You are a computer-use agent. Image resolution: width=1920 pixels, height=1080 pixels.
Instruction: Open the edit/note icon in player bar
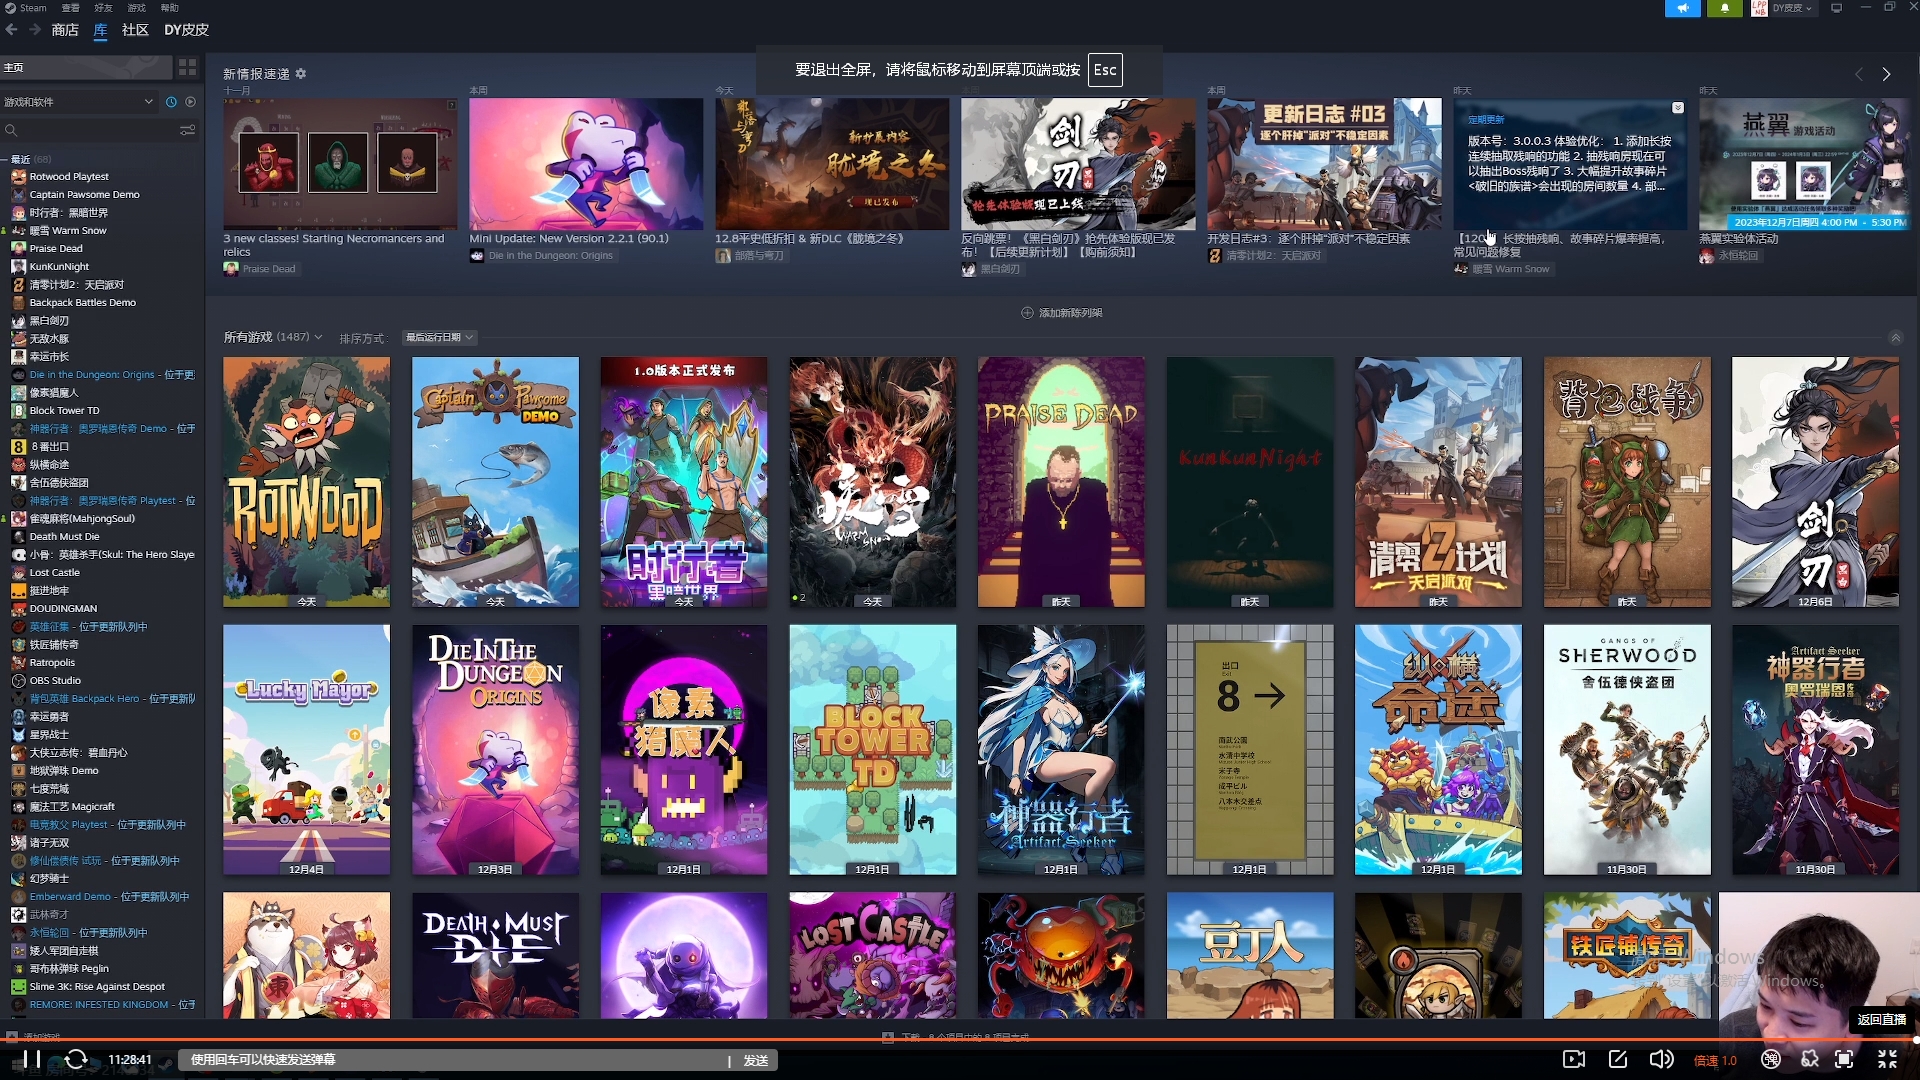[x=1618, y=1059]
